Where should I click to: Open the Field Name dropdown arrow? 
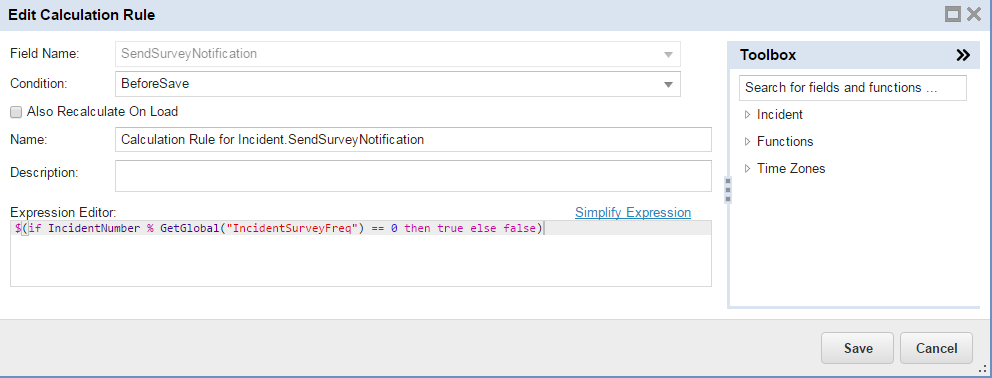click(x=668, y=54)
